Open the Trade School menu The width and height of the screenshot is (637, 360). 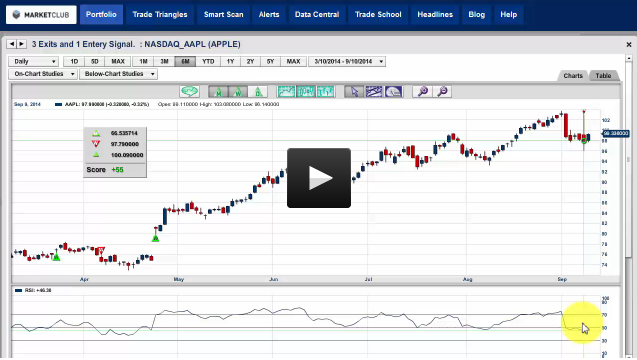[378, 15]
